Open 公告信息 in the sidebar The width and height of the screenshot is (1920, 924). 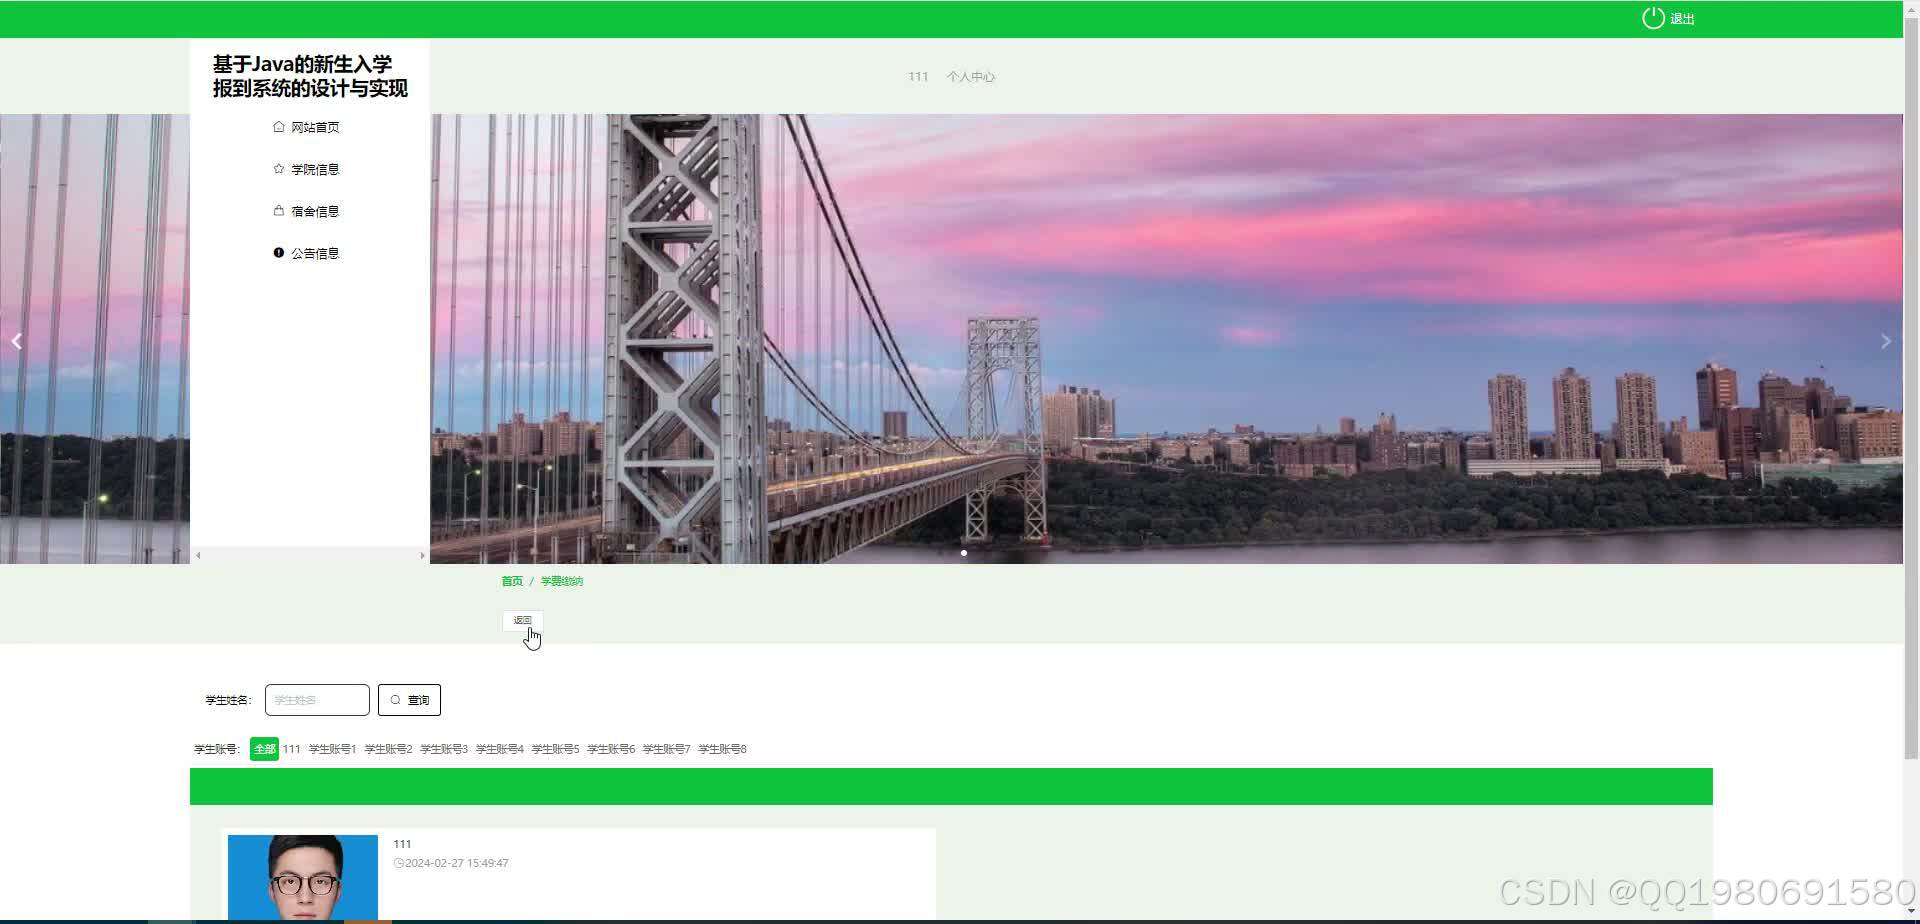point(315,253)
